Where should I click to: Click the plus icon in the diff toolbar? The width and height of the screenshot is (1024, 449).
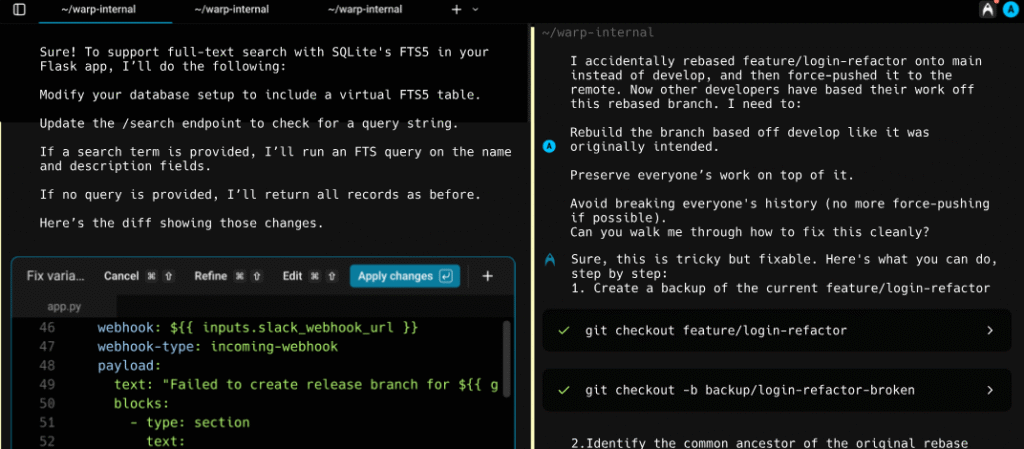click(488, 276)
